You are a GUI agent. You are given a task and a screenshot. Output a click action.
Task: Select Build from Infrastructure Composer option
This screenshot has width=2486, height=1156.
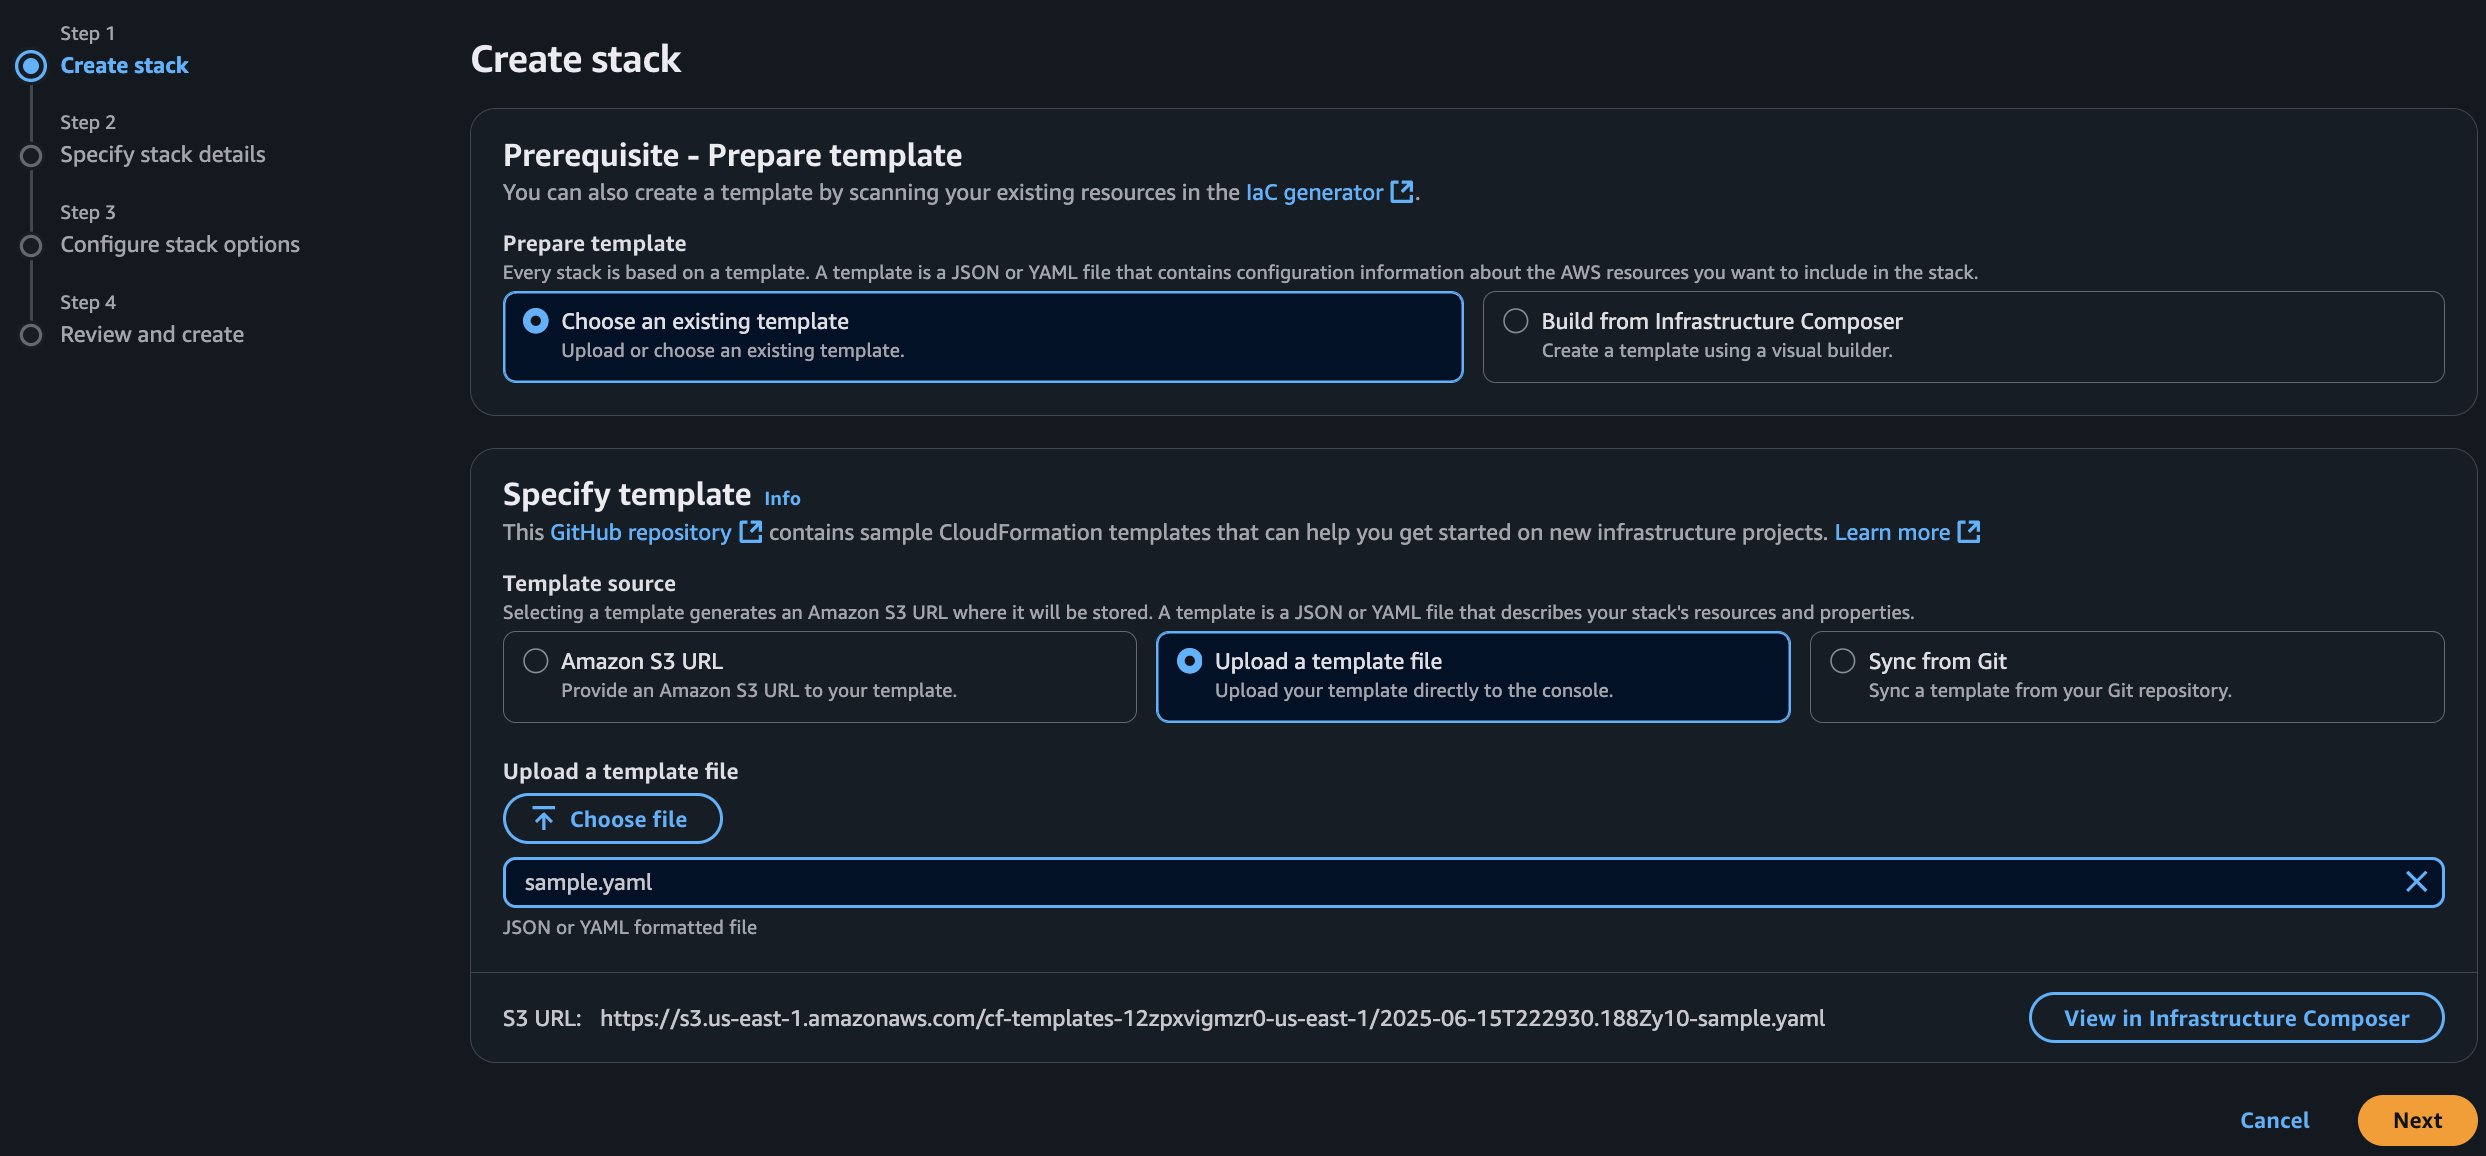click(1516, 321)
